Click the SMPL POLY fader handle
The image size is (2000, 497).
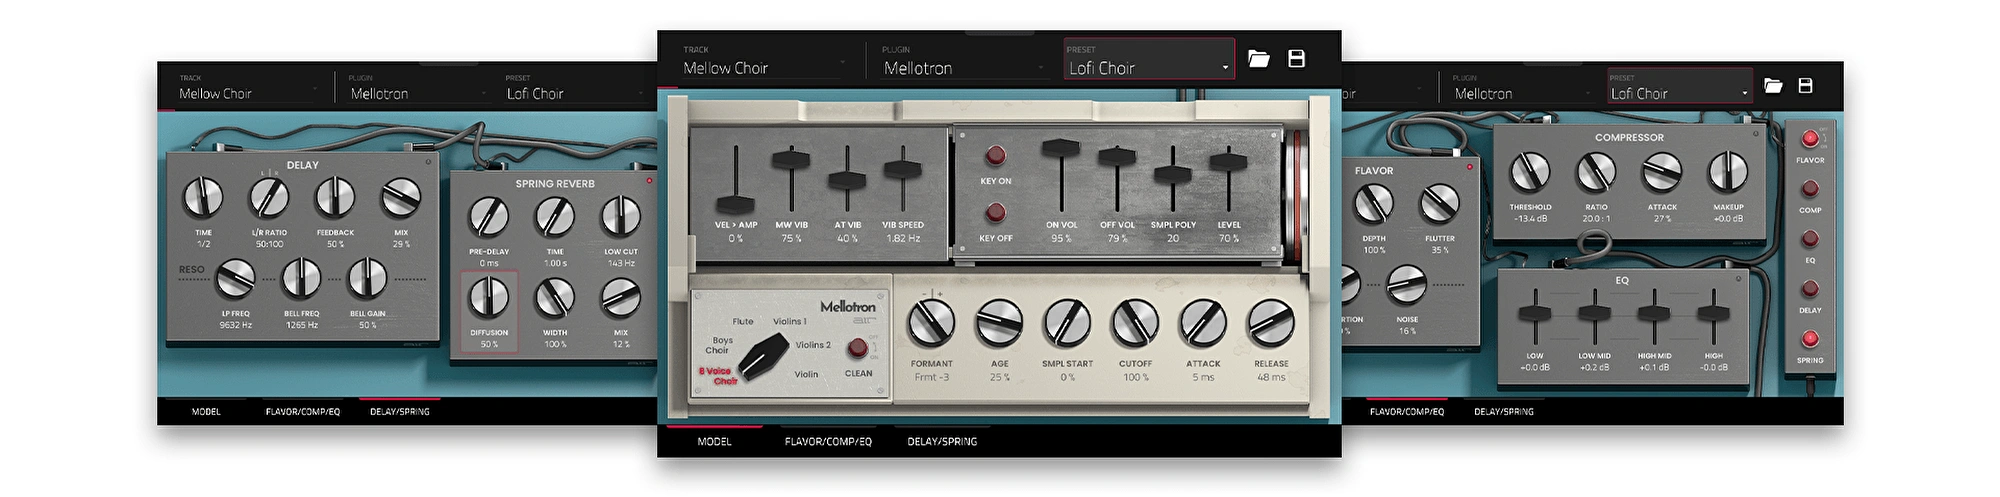click(x=1172, y=176)
